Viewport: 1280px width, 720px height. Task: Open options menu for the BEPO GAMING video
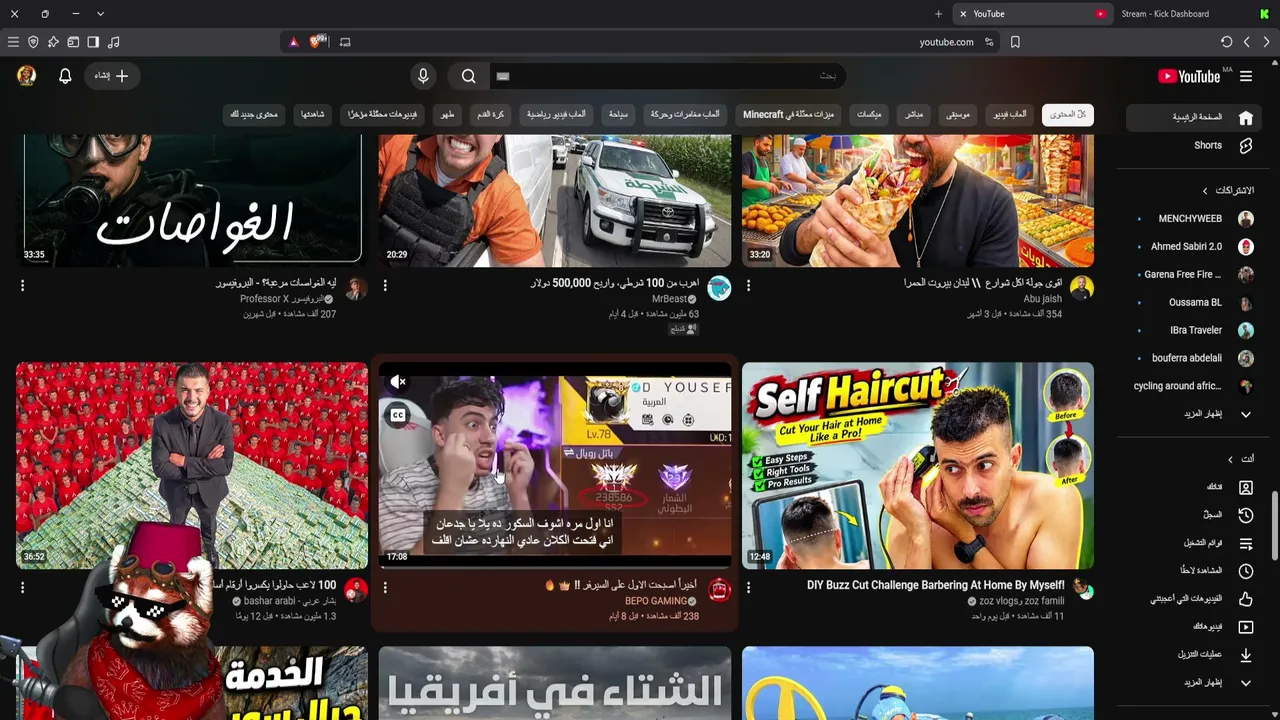click(x=385, y=588)
